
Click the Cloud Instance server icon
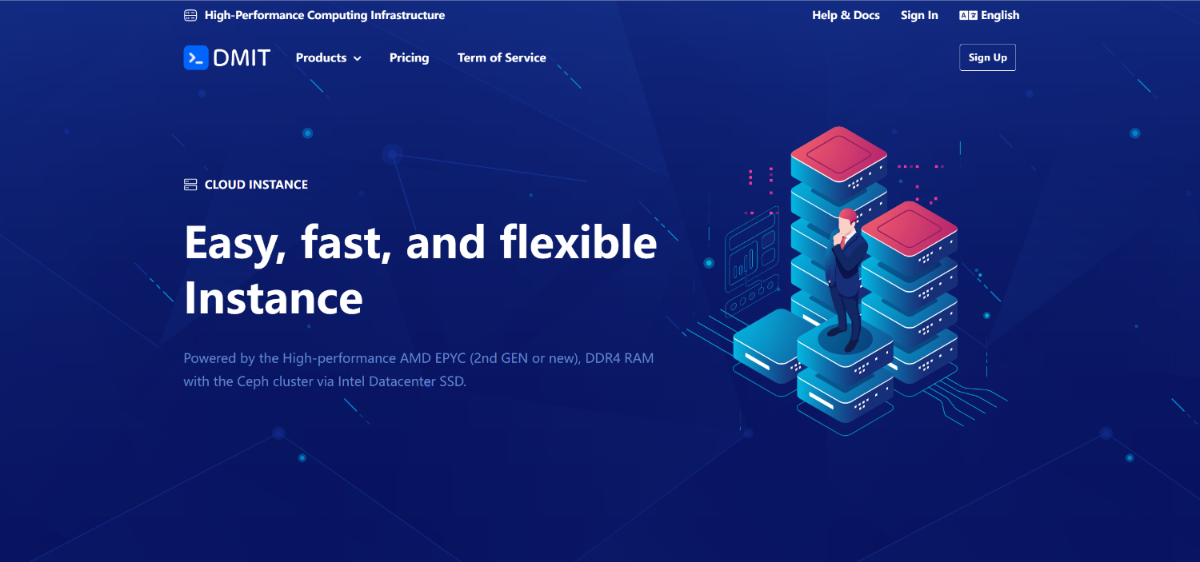click(x=190, y=185)
